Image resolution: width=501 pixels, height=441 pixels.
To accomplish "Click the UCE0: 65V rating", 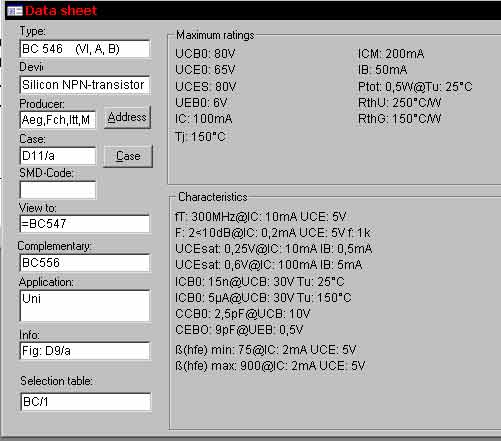I will click(x=205, y=70).
